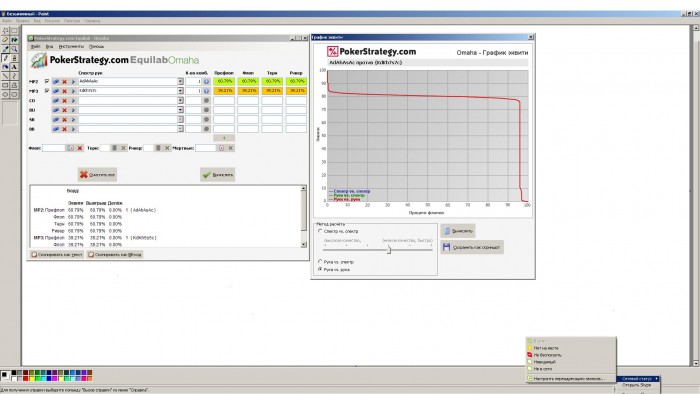700x394 pixels.
Task: Expand the MP3 hand range dropdown
Action: pos(180,91)
